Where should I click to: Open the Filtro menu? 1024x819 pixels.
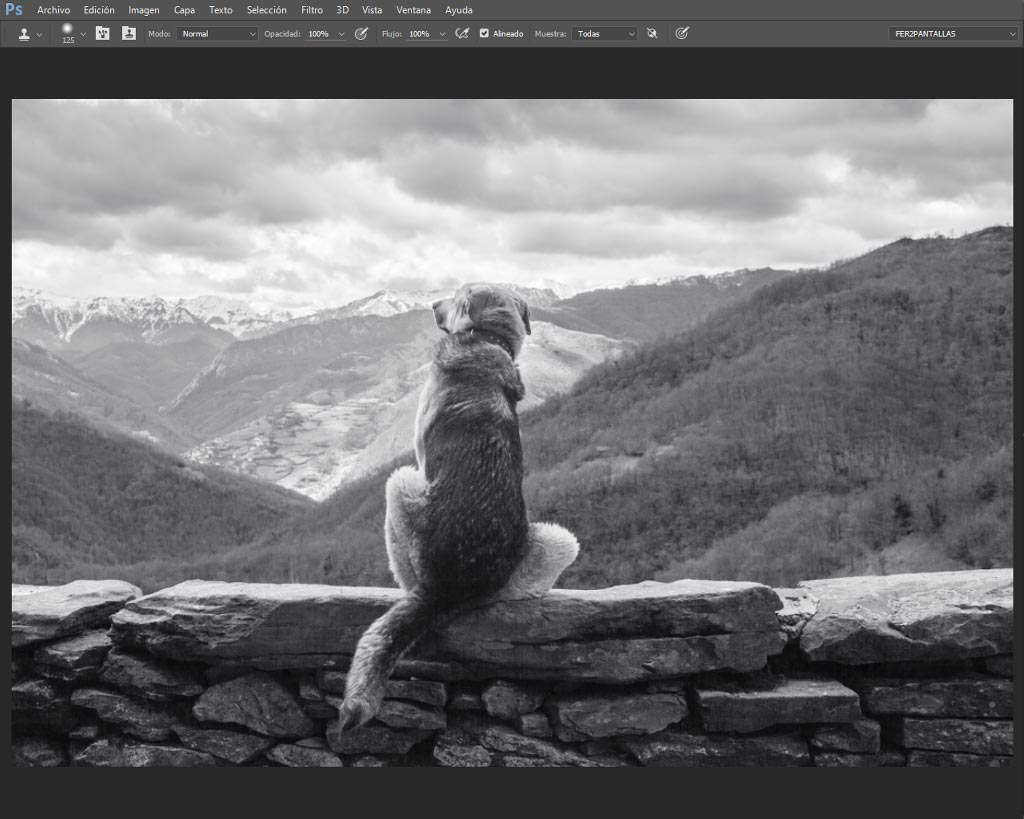(312, 10)
